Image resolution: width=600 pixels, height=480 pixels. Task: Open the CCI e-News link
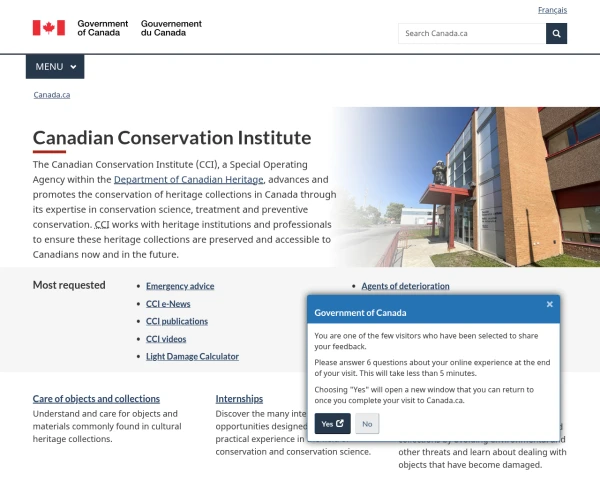[168, 304]
